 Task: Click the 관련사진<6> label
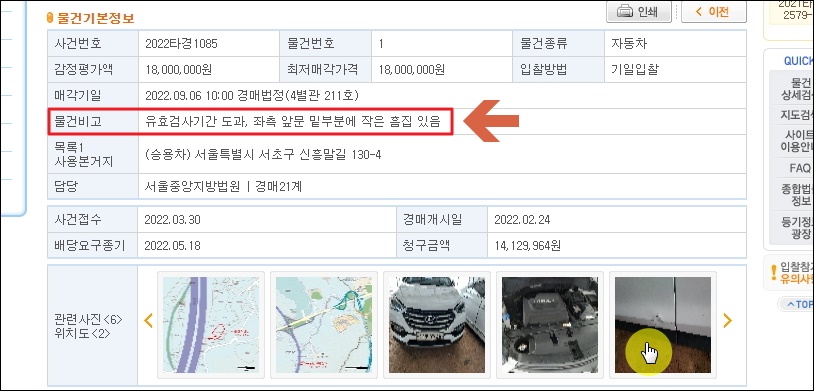pyautogui.click(x=88, y=319)
